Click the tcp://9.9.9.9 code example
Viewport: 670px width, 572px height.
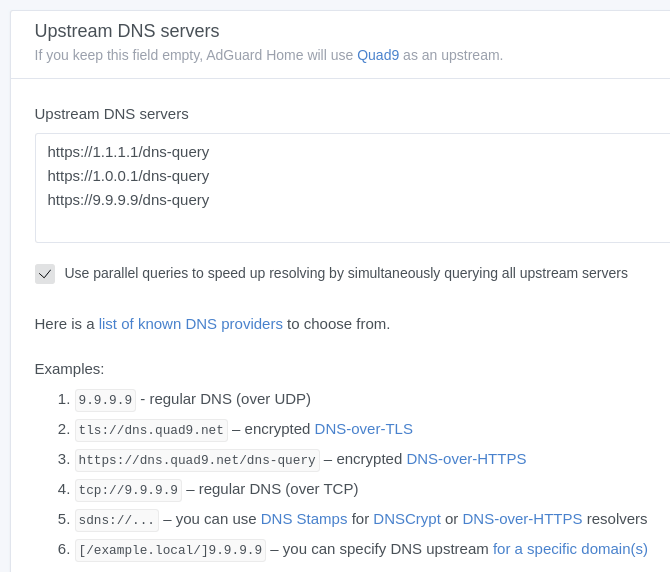(x=128, y=490)
